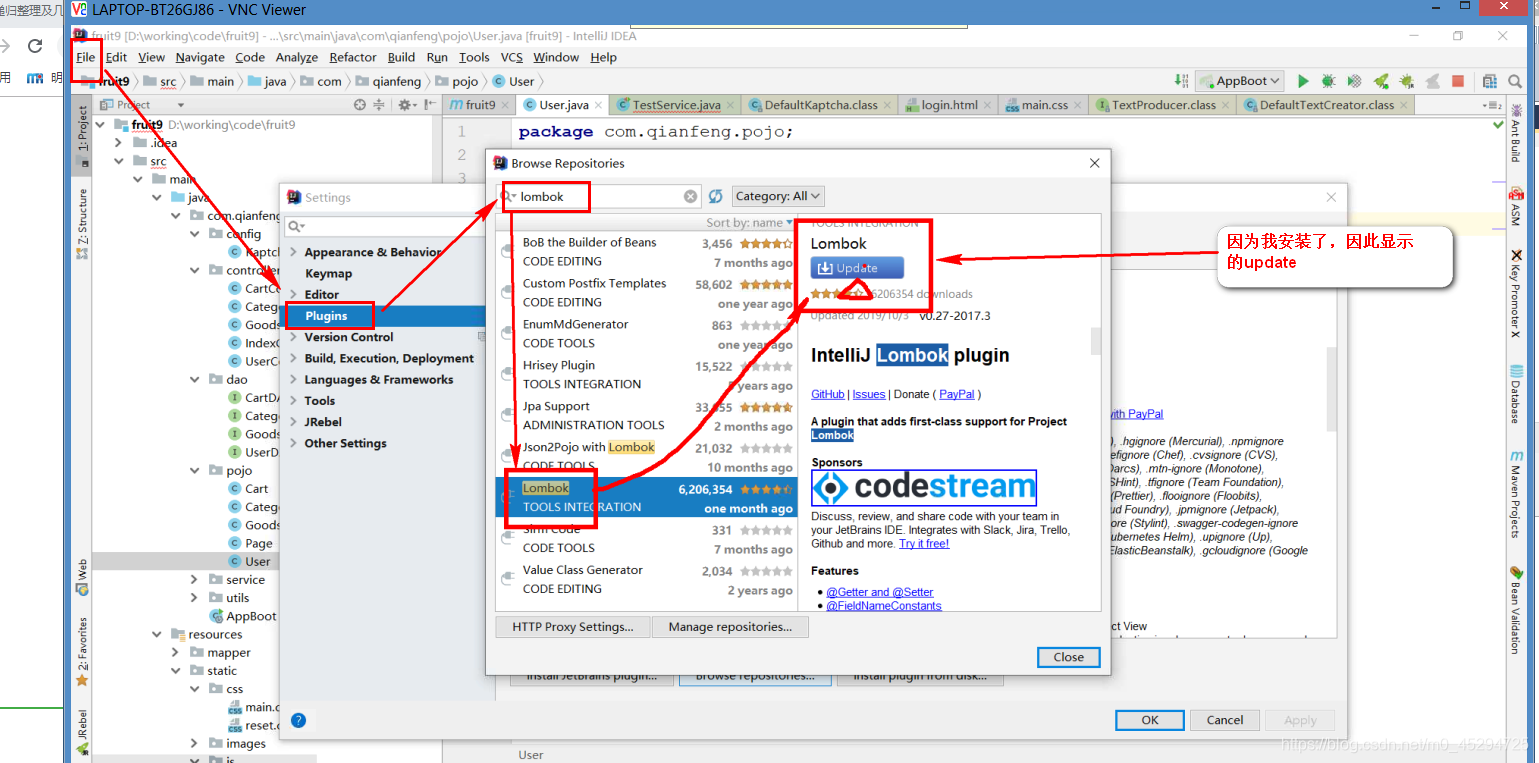
Task: Select Plugins in Settings list
Action: point(382,316)
